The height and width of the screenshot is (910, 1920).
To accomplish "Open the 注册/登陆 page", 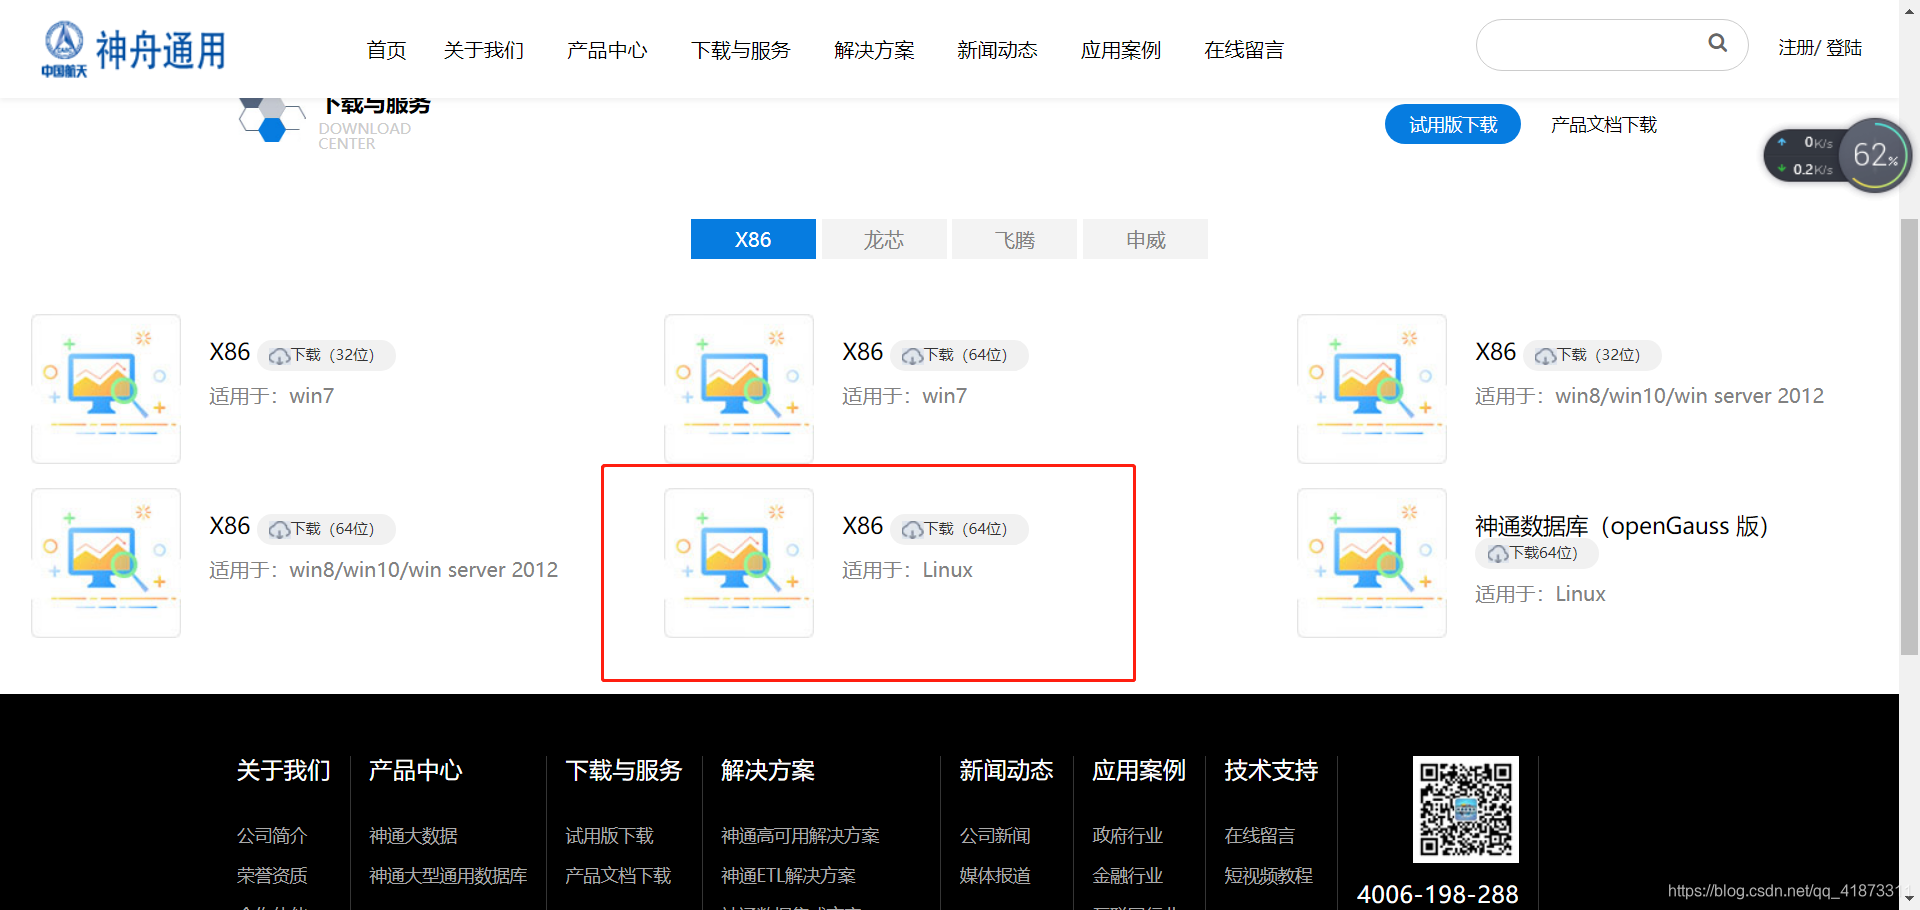I will click(x=1820, y=47).
